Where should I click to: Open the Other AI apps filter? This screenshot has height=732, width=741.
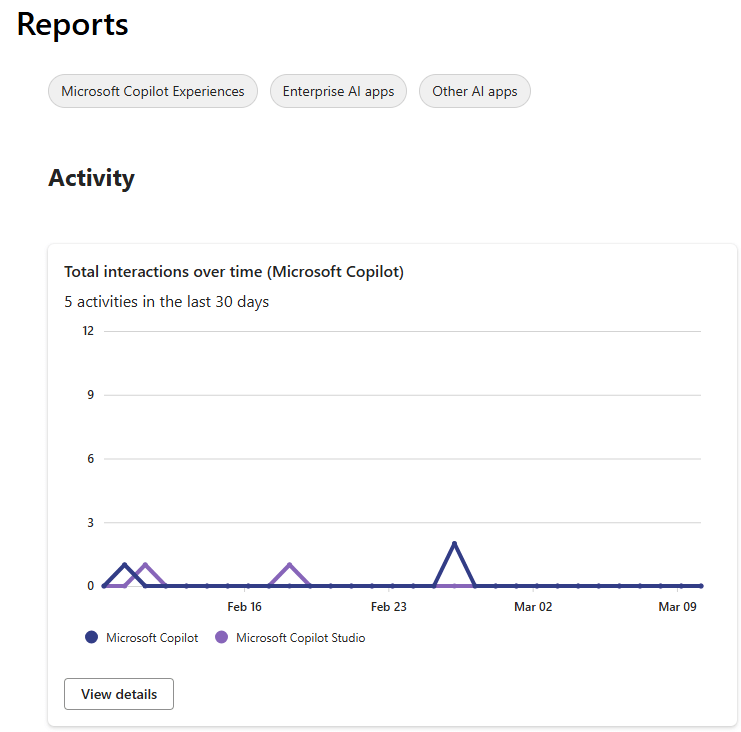click(474, 91)
